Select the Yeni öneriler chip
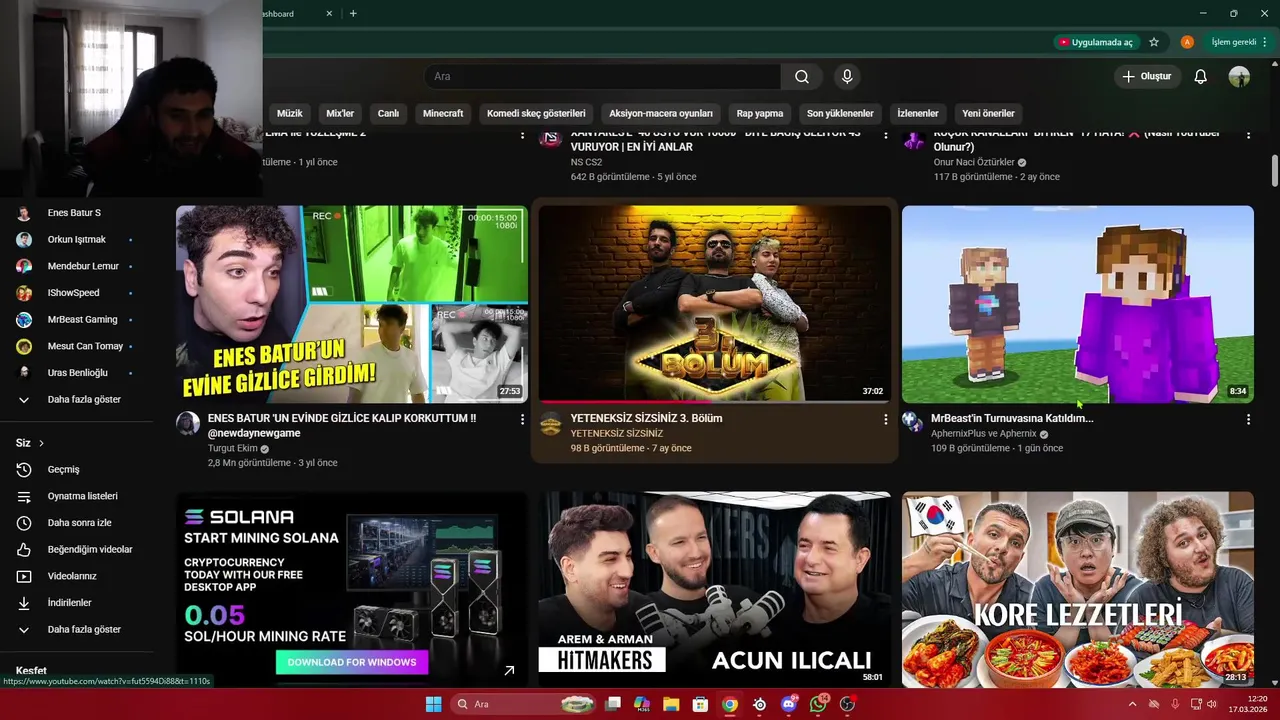1280x720 pixels. 988,113
